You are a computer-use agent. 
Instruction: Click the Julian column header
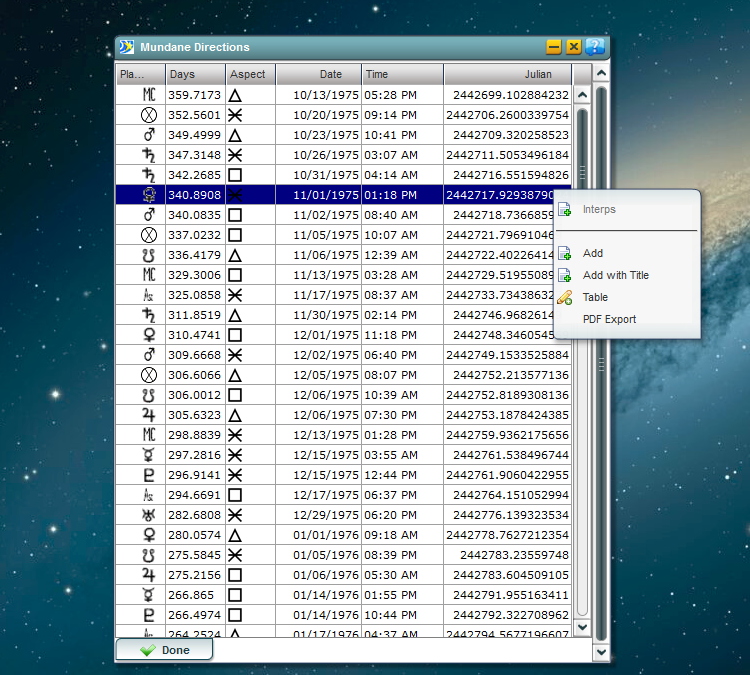point(508,74)
